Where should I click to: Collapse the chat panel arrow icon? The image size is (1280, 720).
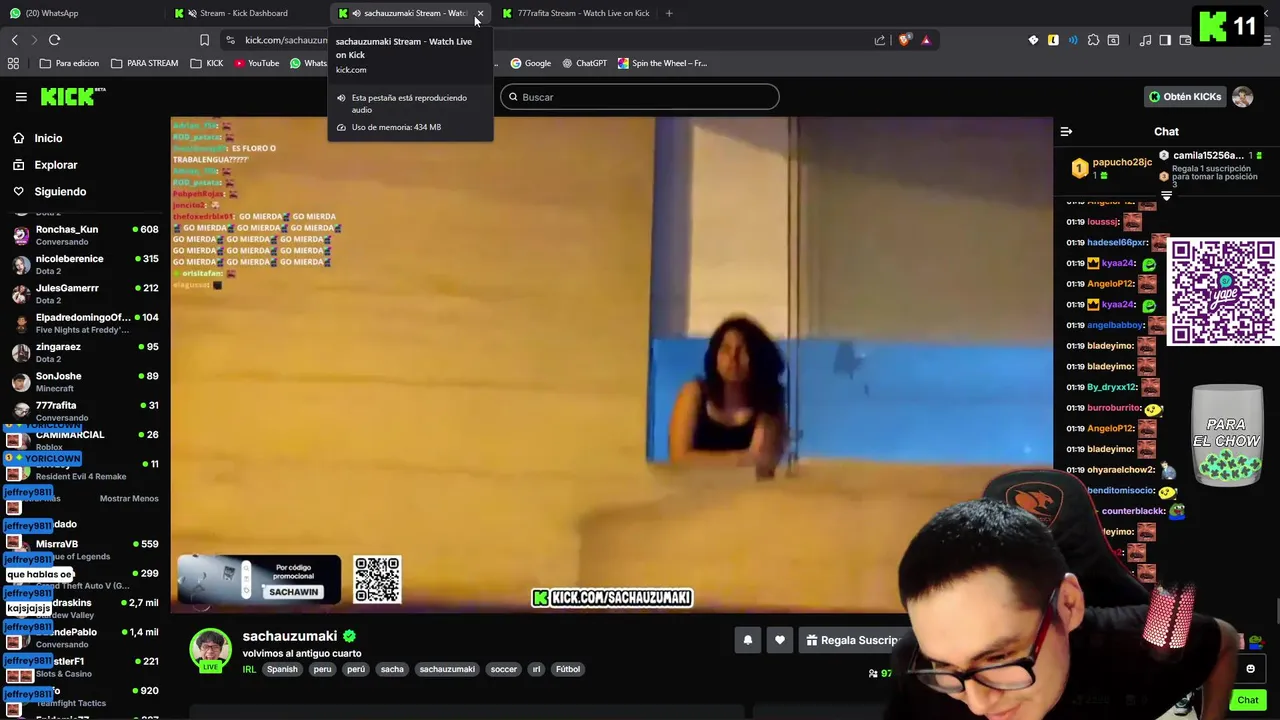point(1066,131)
